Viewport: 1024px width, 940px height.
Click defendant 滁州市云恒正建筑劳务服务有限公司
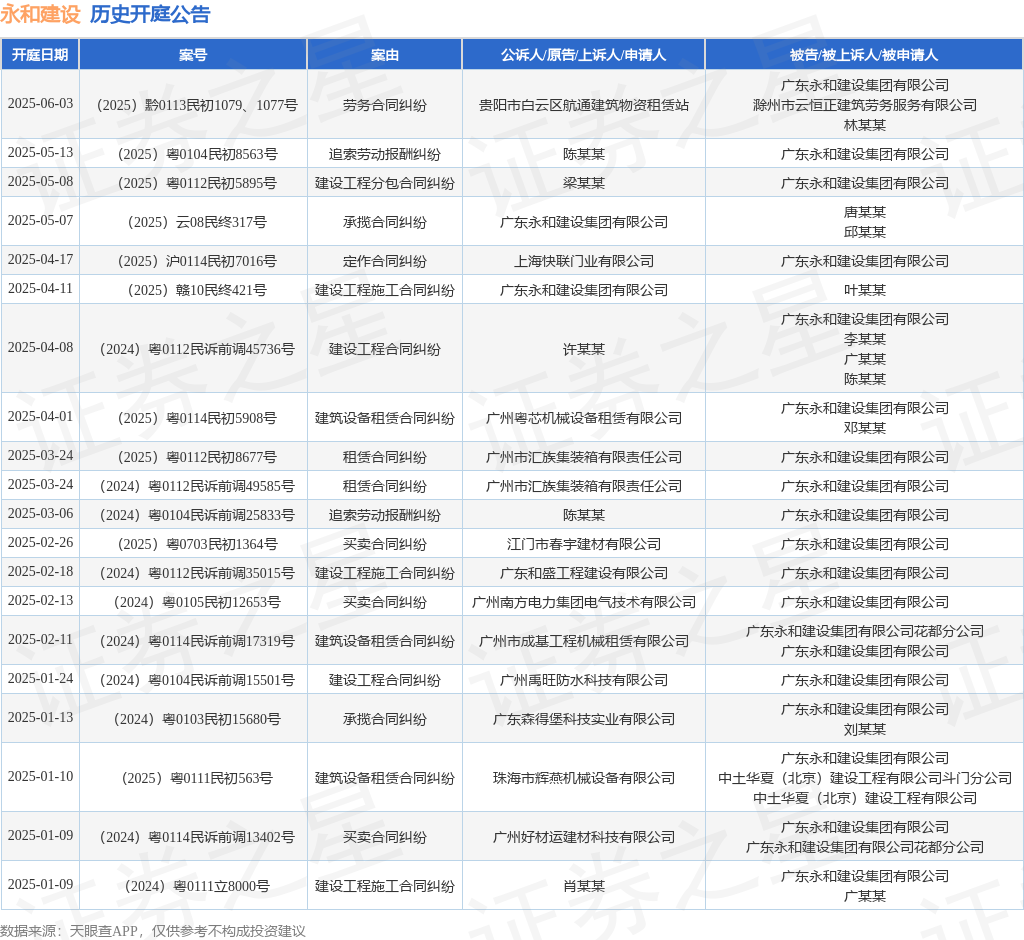865,105
